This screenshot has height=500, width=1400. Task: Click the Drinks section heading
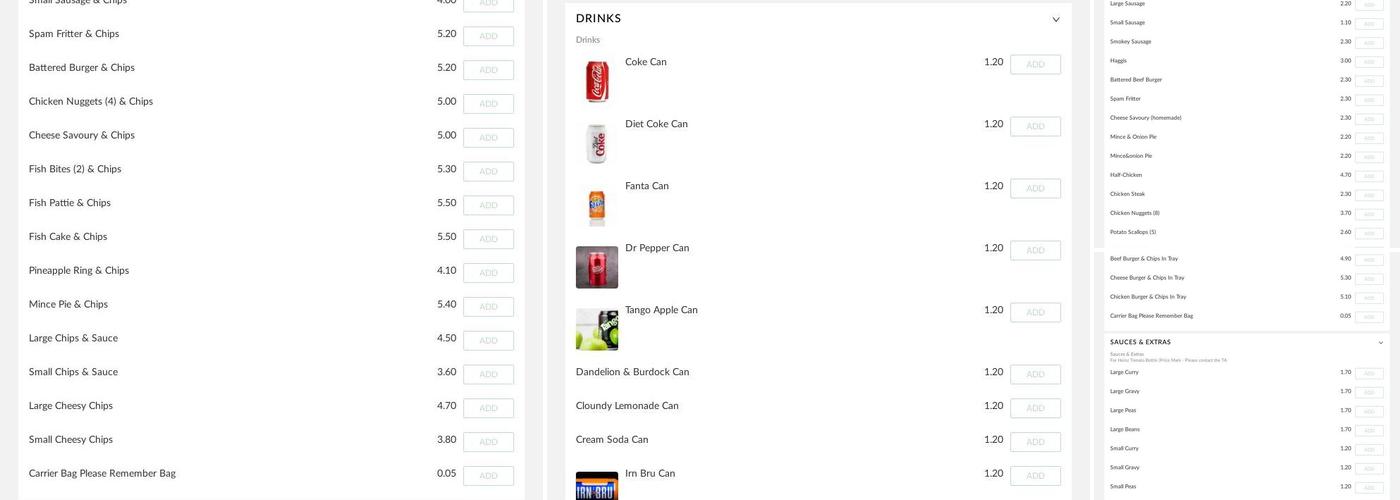[598, 19]
